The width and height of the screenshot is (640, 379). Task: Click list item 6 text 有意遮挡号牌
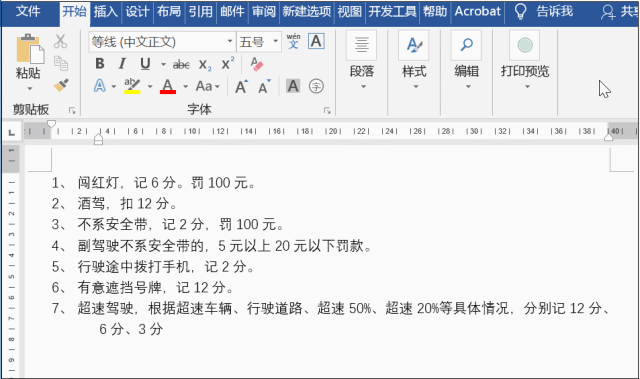120,288
